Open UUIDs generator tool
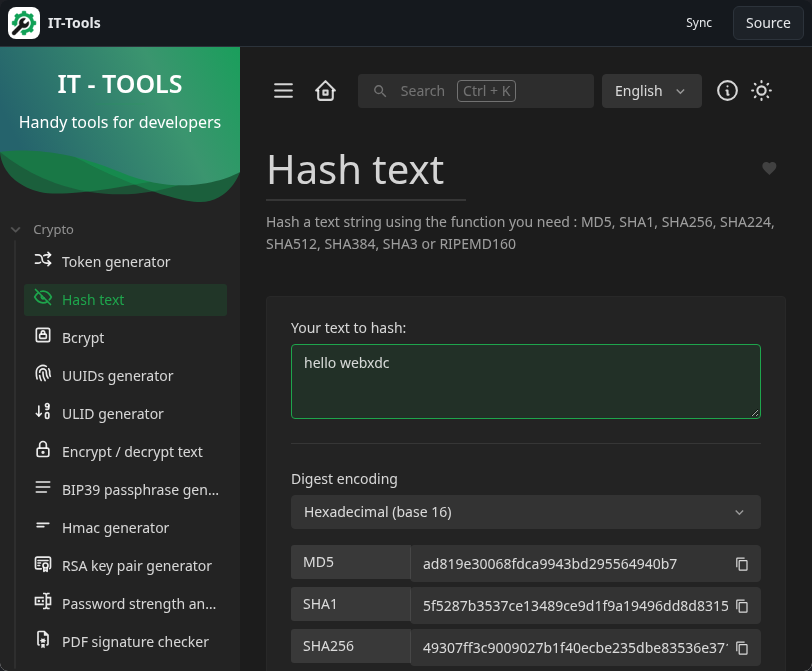Viewport: 812px width, 671px height. [x=125, y=376]
